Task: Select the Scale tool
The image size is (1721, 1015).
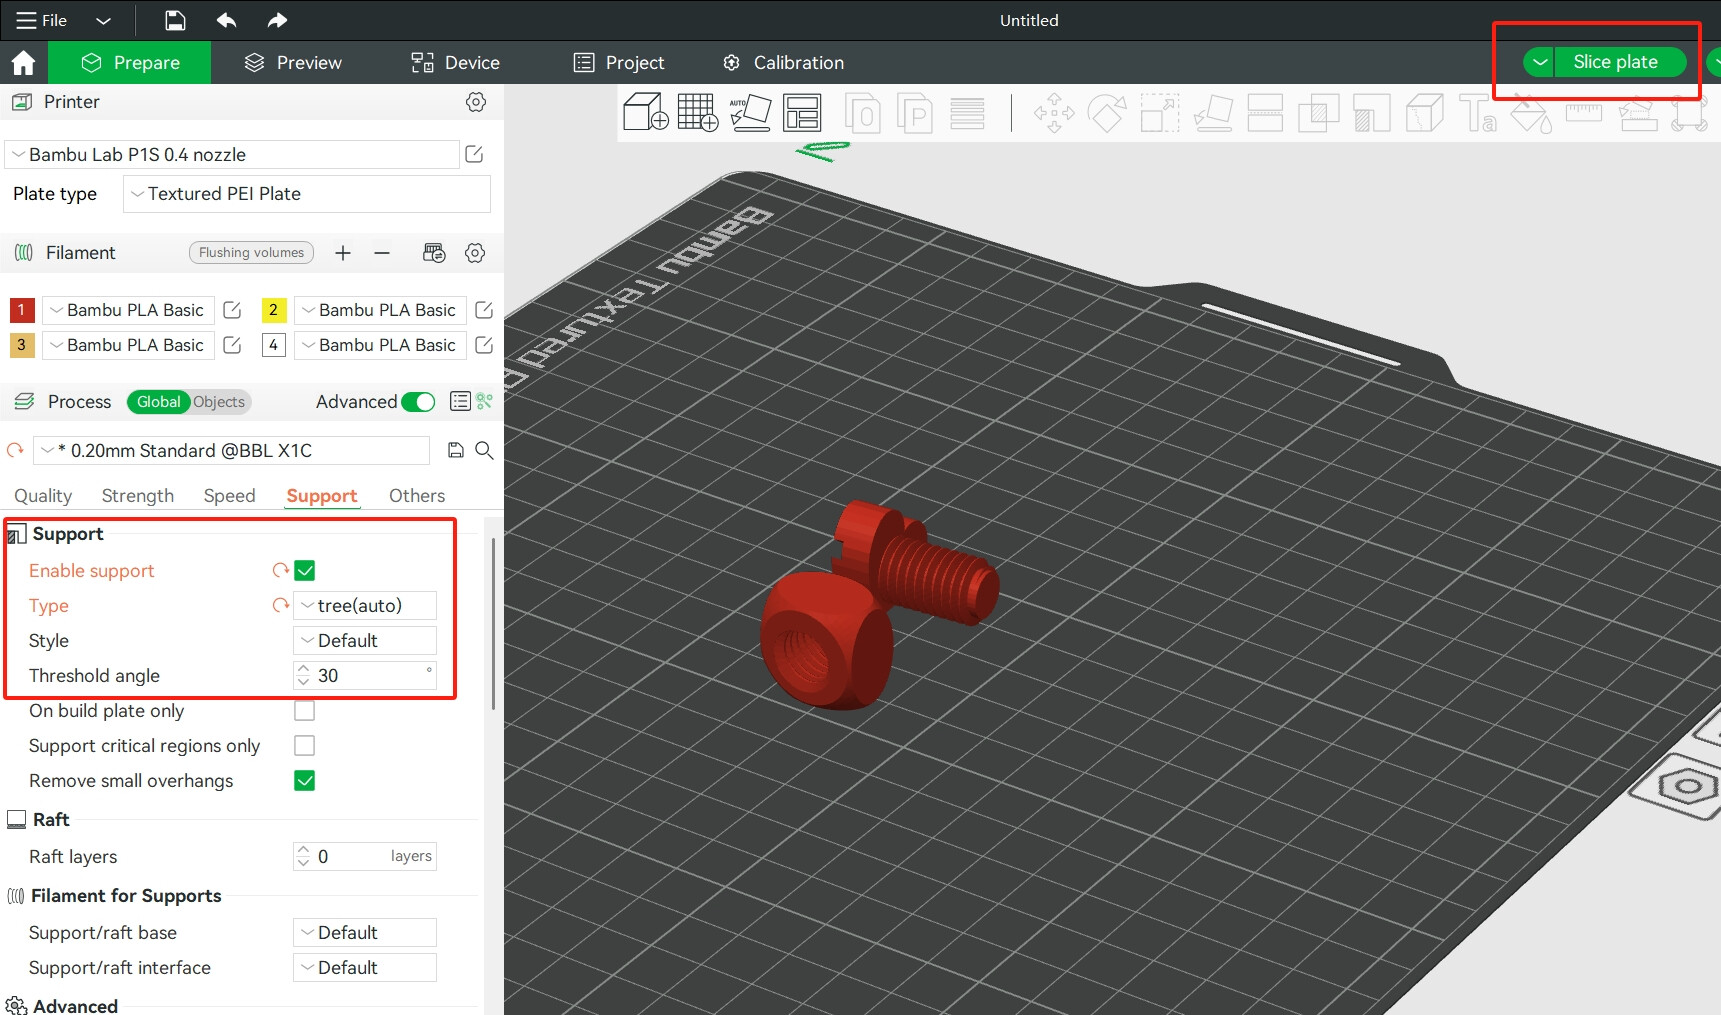Action: [x=1160, y=112]
